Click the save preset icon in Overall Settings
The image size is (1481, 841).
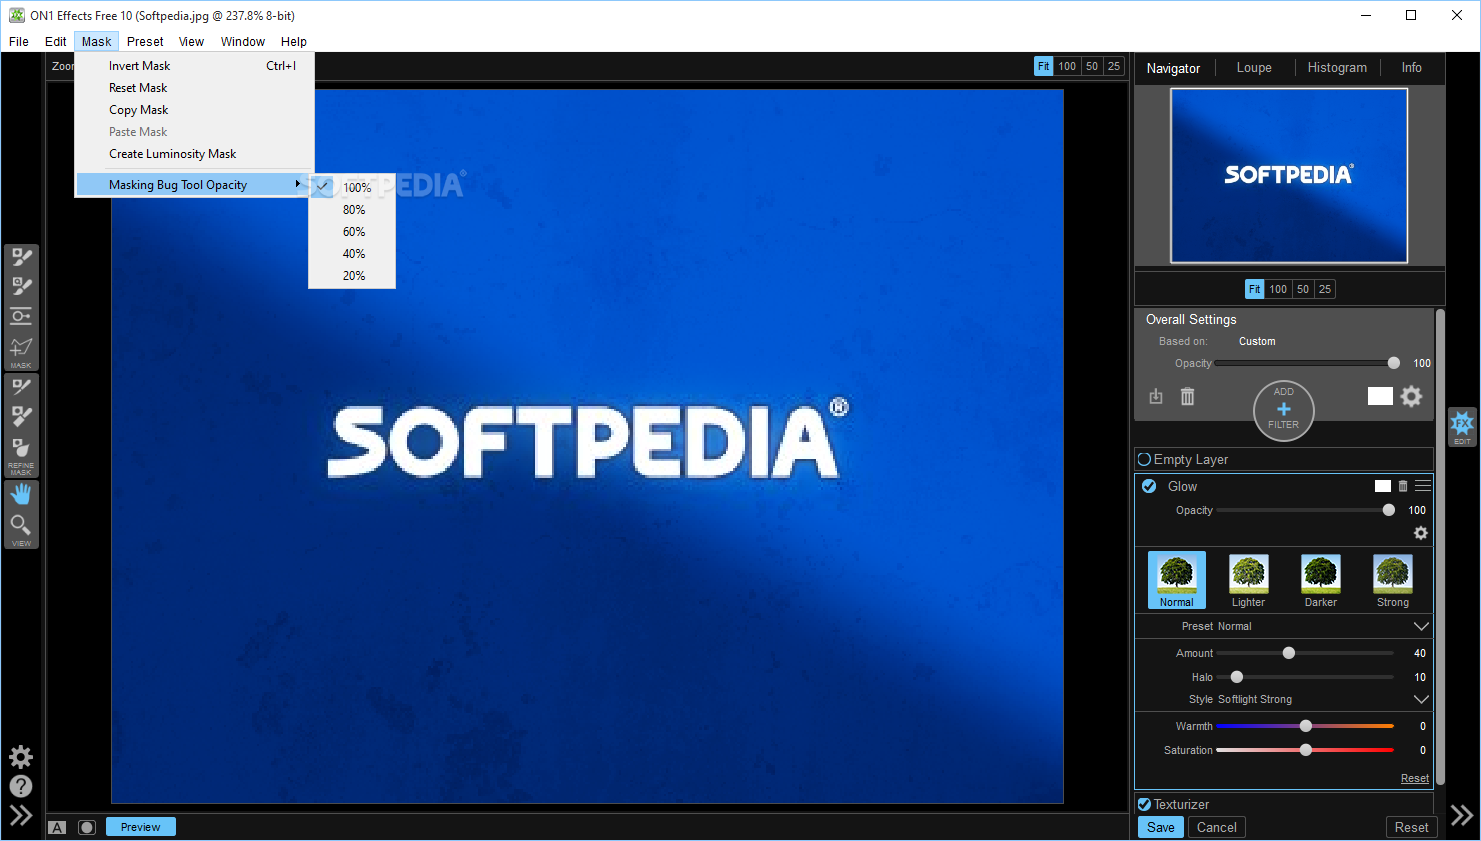coord(1156,396)
